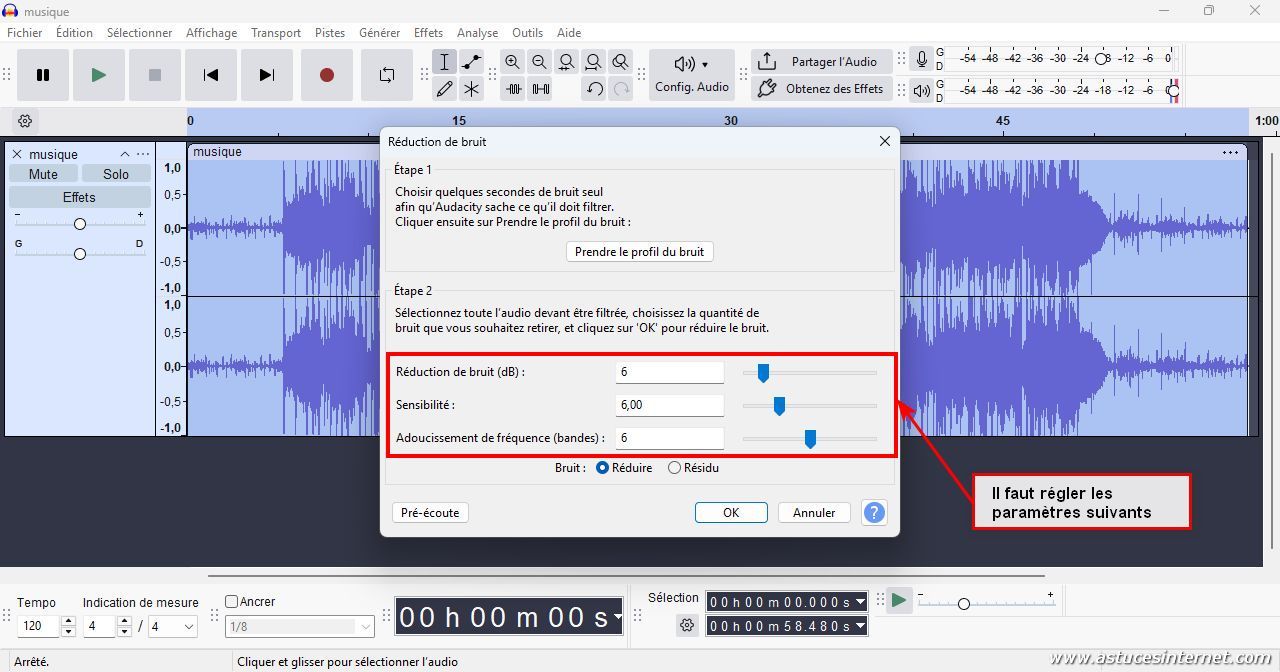Expand time signature denominator dropdown

pos(187,627)
